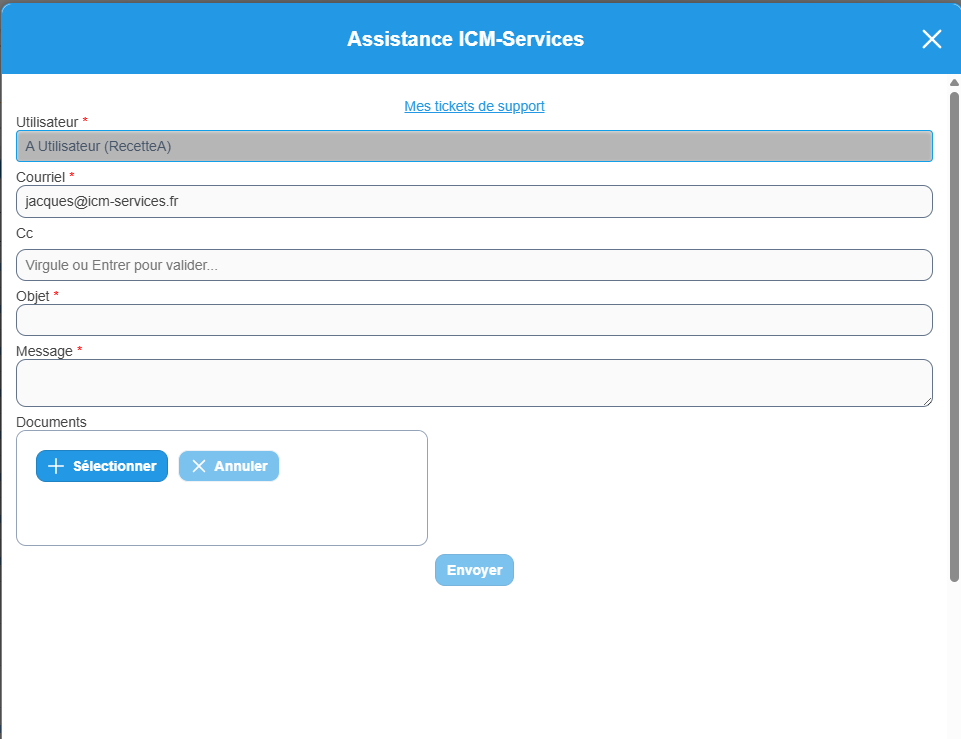961x739 pixels.
Task: Click the Message area resize grip
Action: 928,402
